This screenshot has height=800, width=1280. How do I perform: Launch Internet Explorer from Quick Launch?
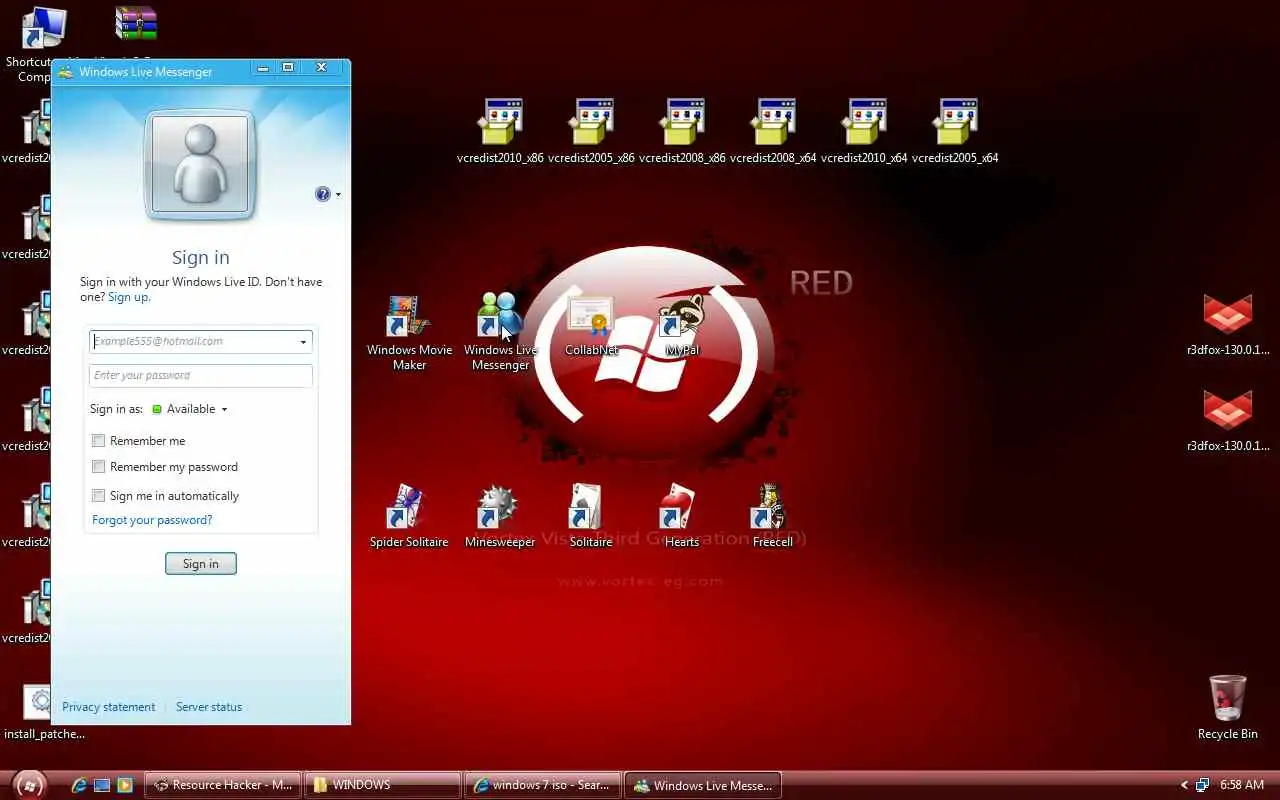(79, 785)
